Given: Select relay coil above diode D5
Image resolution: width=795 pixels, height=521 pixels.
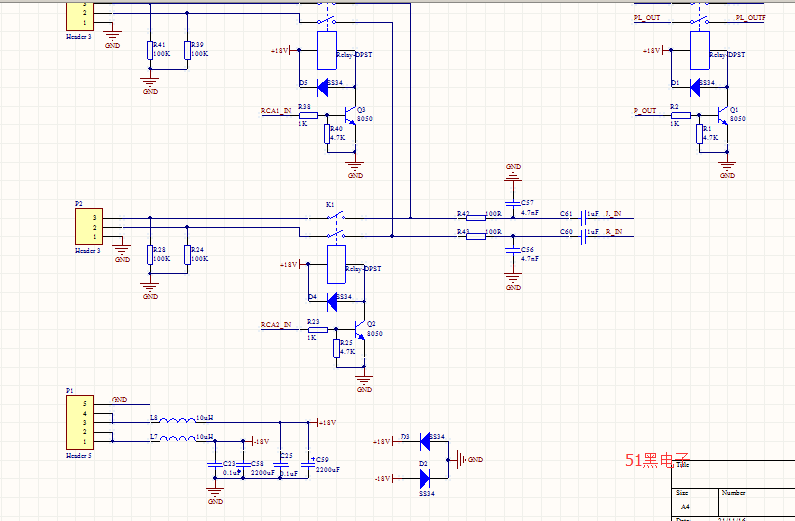Looking at the screenshot, I should [327, 50].
